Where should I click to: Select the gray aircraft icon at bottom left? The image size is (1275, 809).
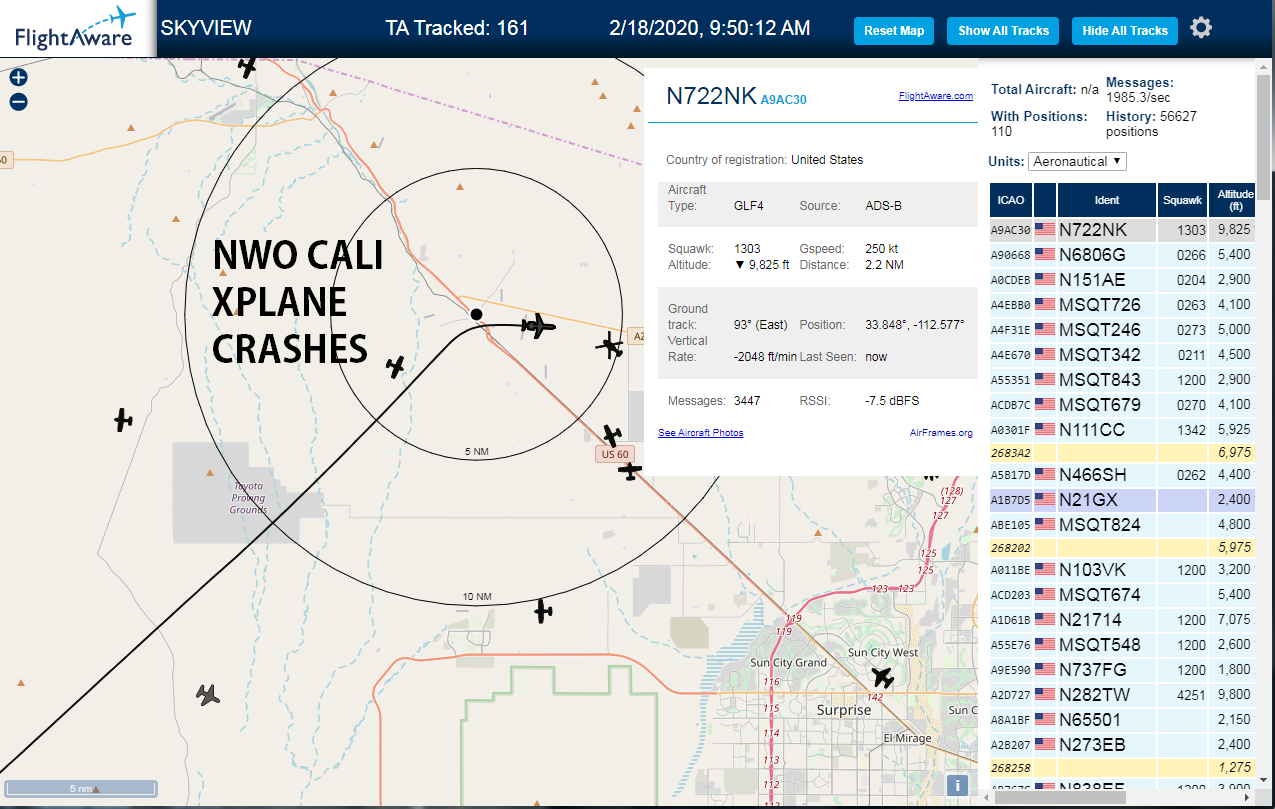207,694
